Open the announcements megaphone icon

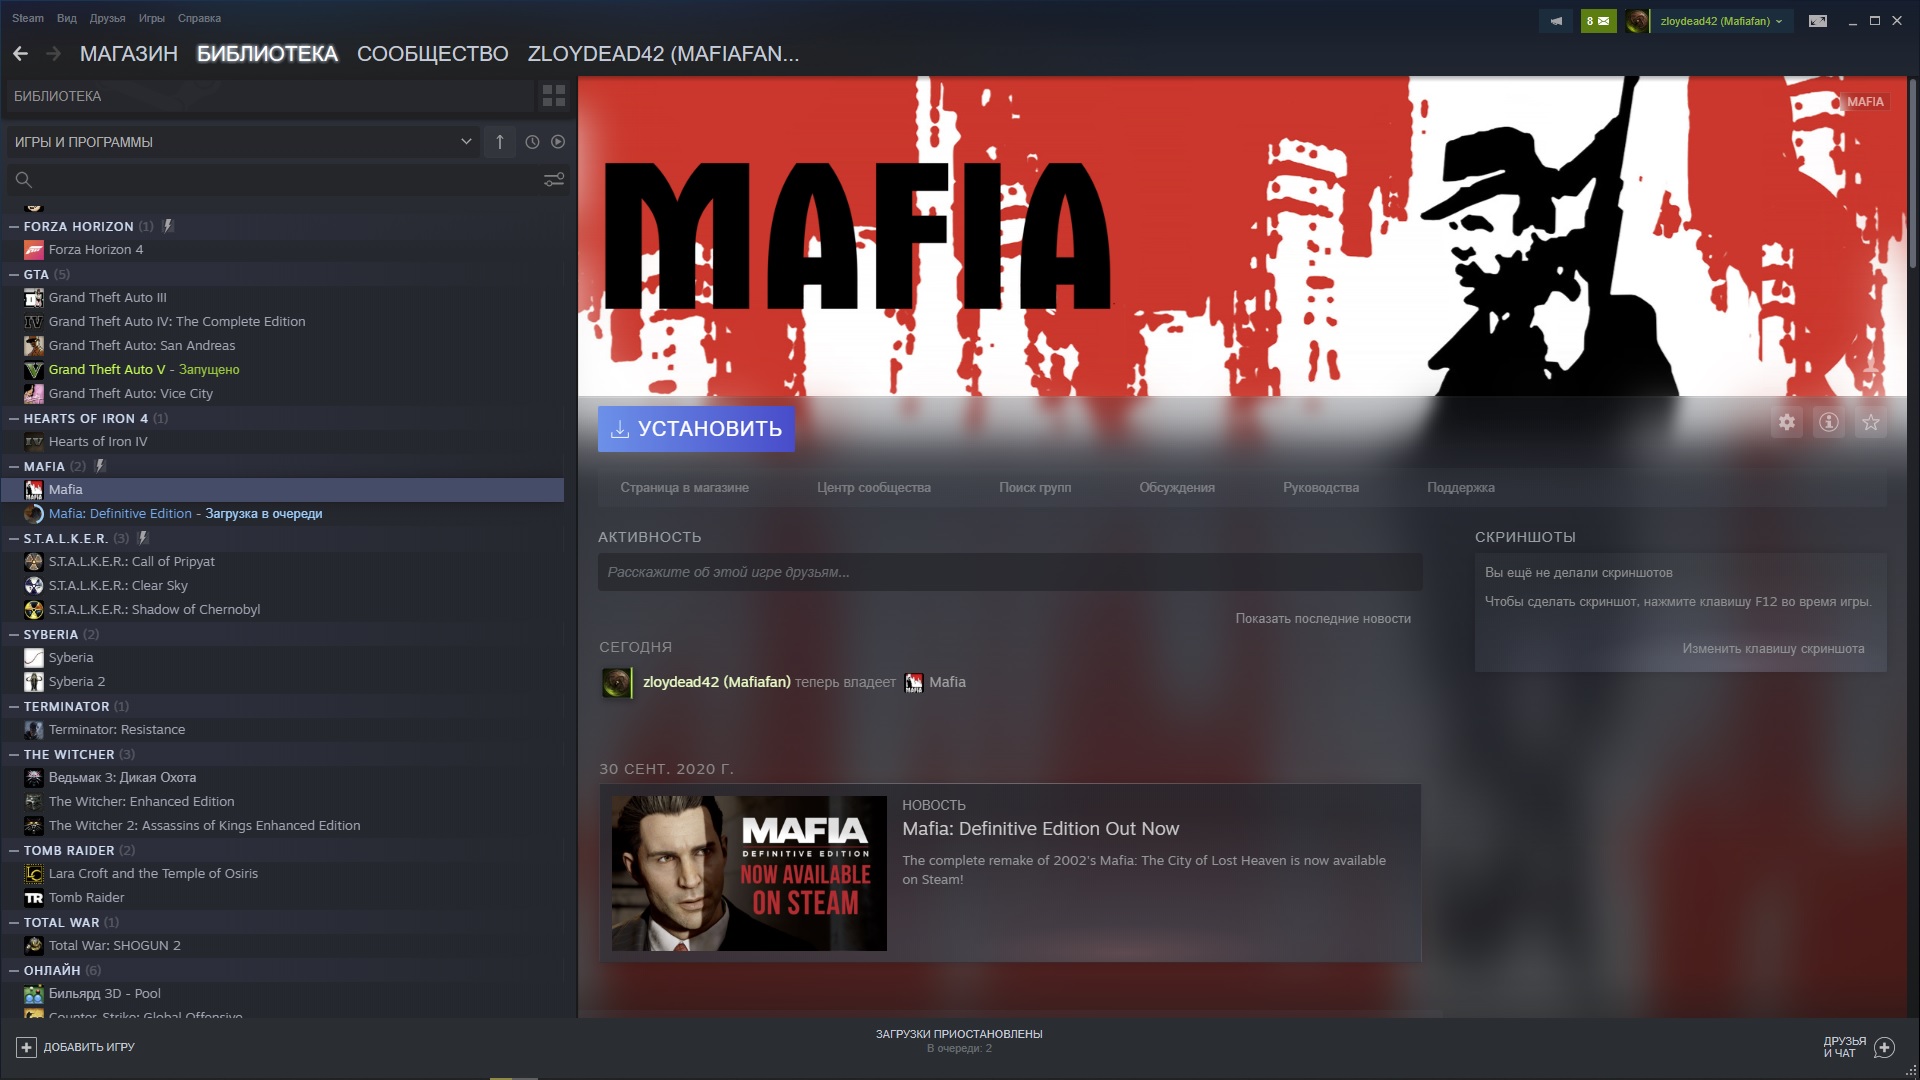(1556, 21)
